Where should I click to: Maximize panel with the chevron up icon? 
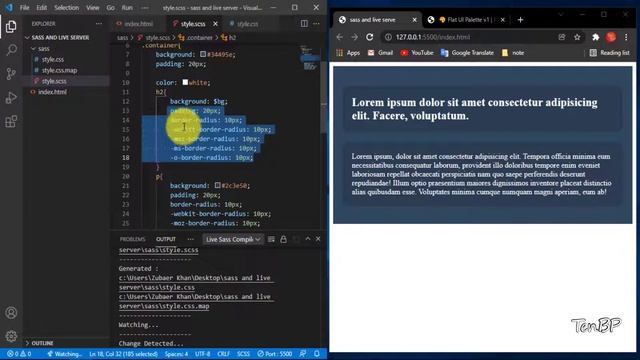coord(308,239)
